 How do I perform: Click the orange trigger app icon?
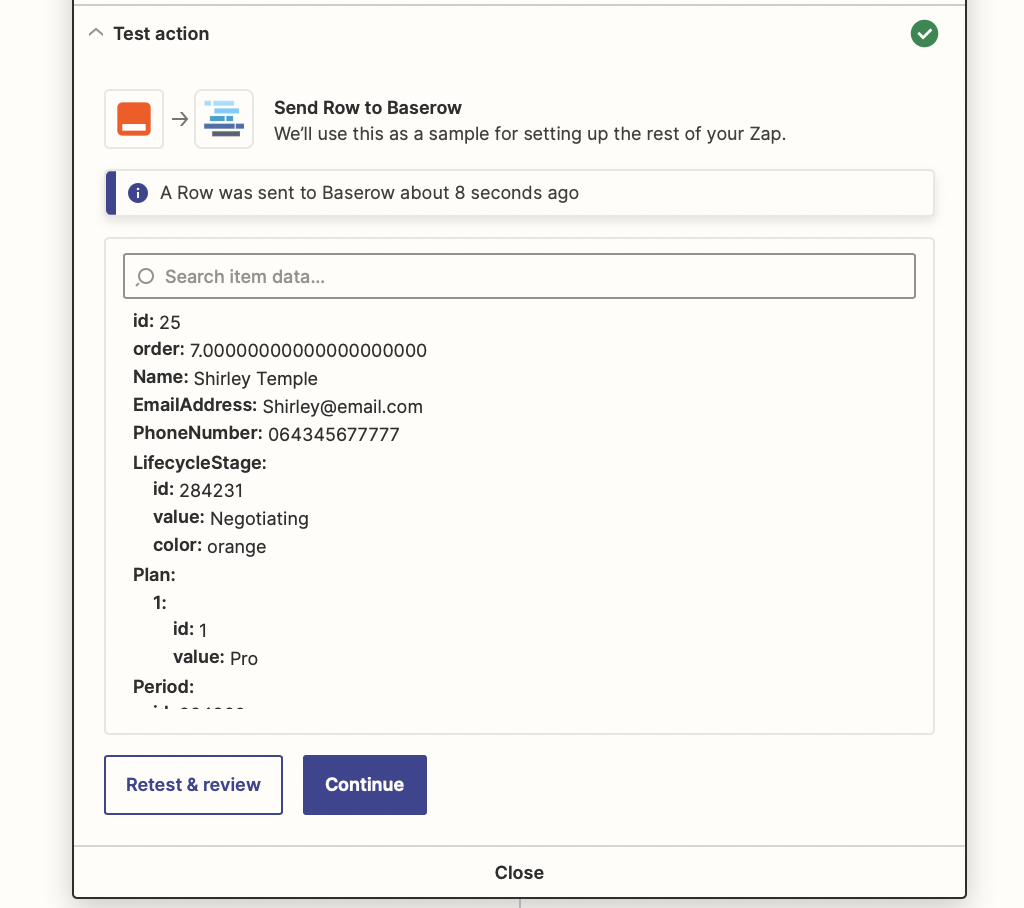coord(134,119)
